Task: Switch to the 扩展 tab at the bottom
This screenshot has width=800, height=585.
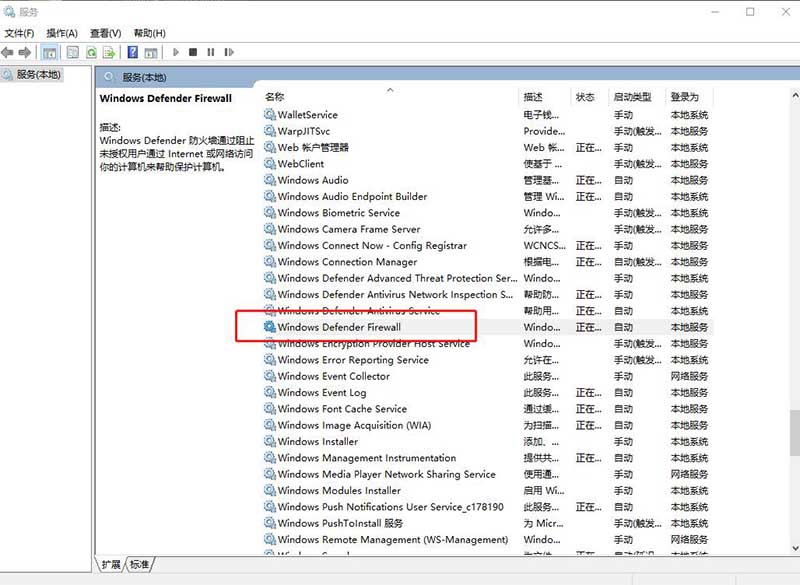Action: (x=111, y=565)
